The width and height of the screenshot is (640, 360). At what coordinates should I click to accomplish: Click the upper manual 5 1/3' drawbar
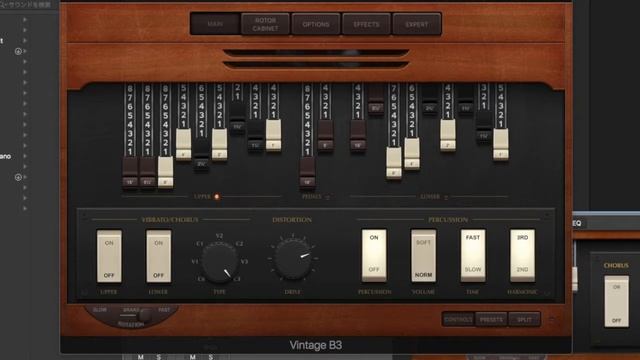point(148,172)
